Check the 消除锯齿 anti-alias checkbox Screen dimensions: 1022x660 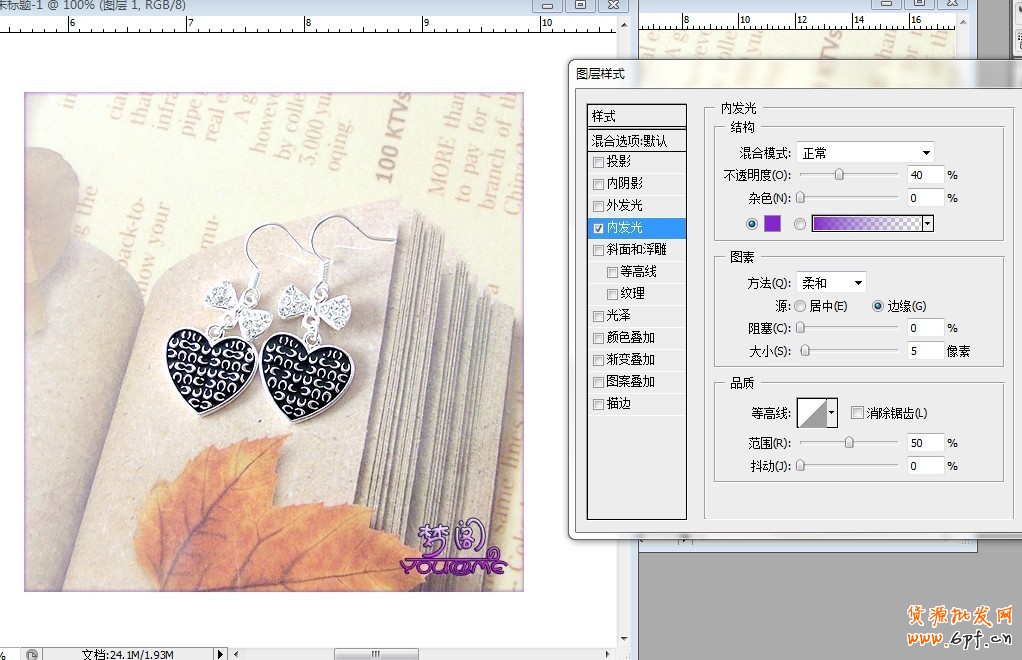click(x=857, y=413)
